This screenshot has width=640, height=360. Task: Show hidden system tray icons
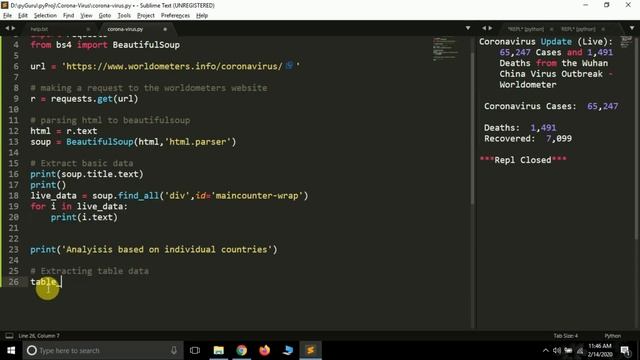(546, 350)
